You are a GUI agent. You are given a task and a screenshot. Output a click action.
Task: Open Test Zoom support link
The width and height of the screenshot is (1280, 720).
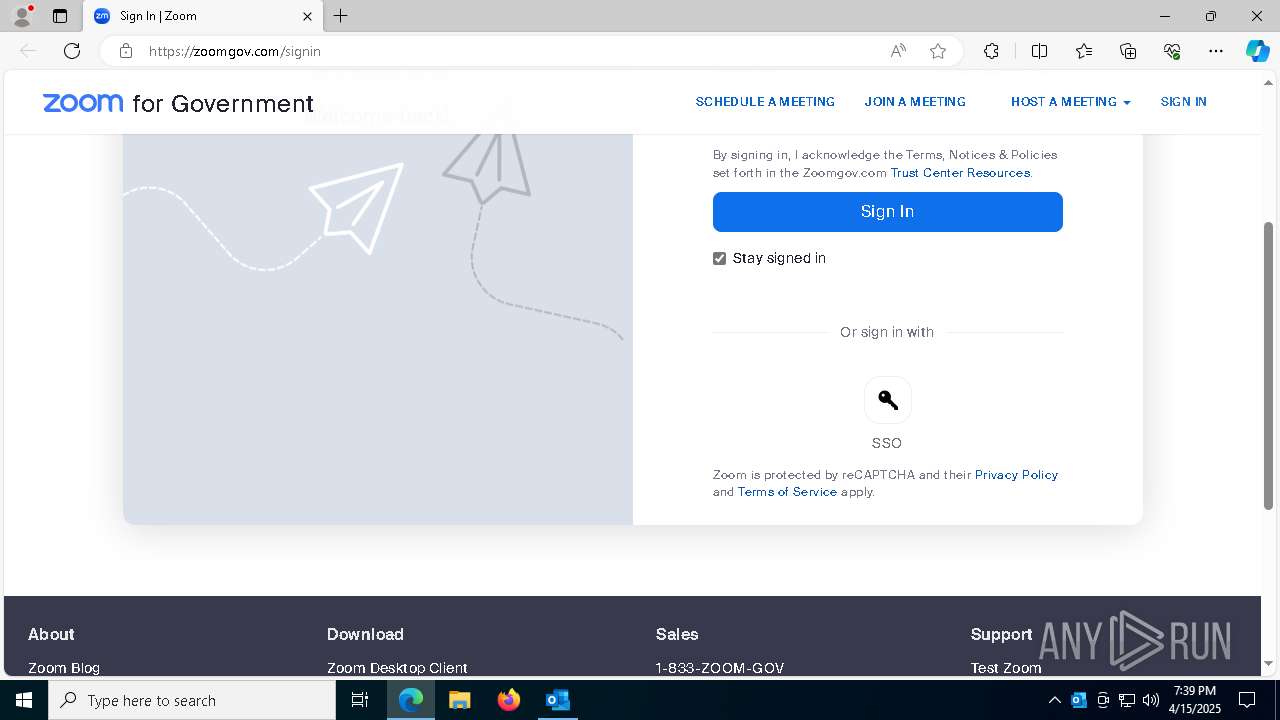[x=1006, y=668]
